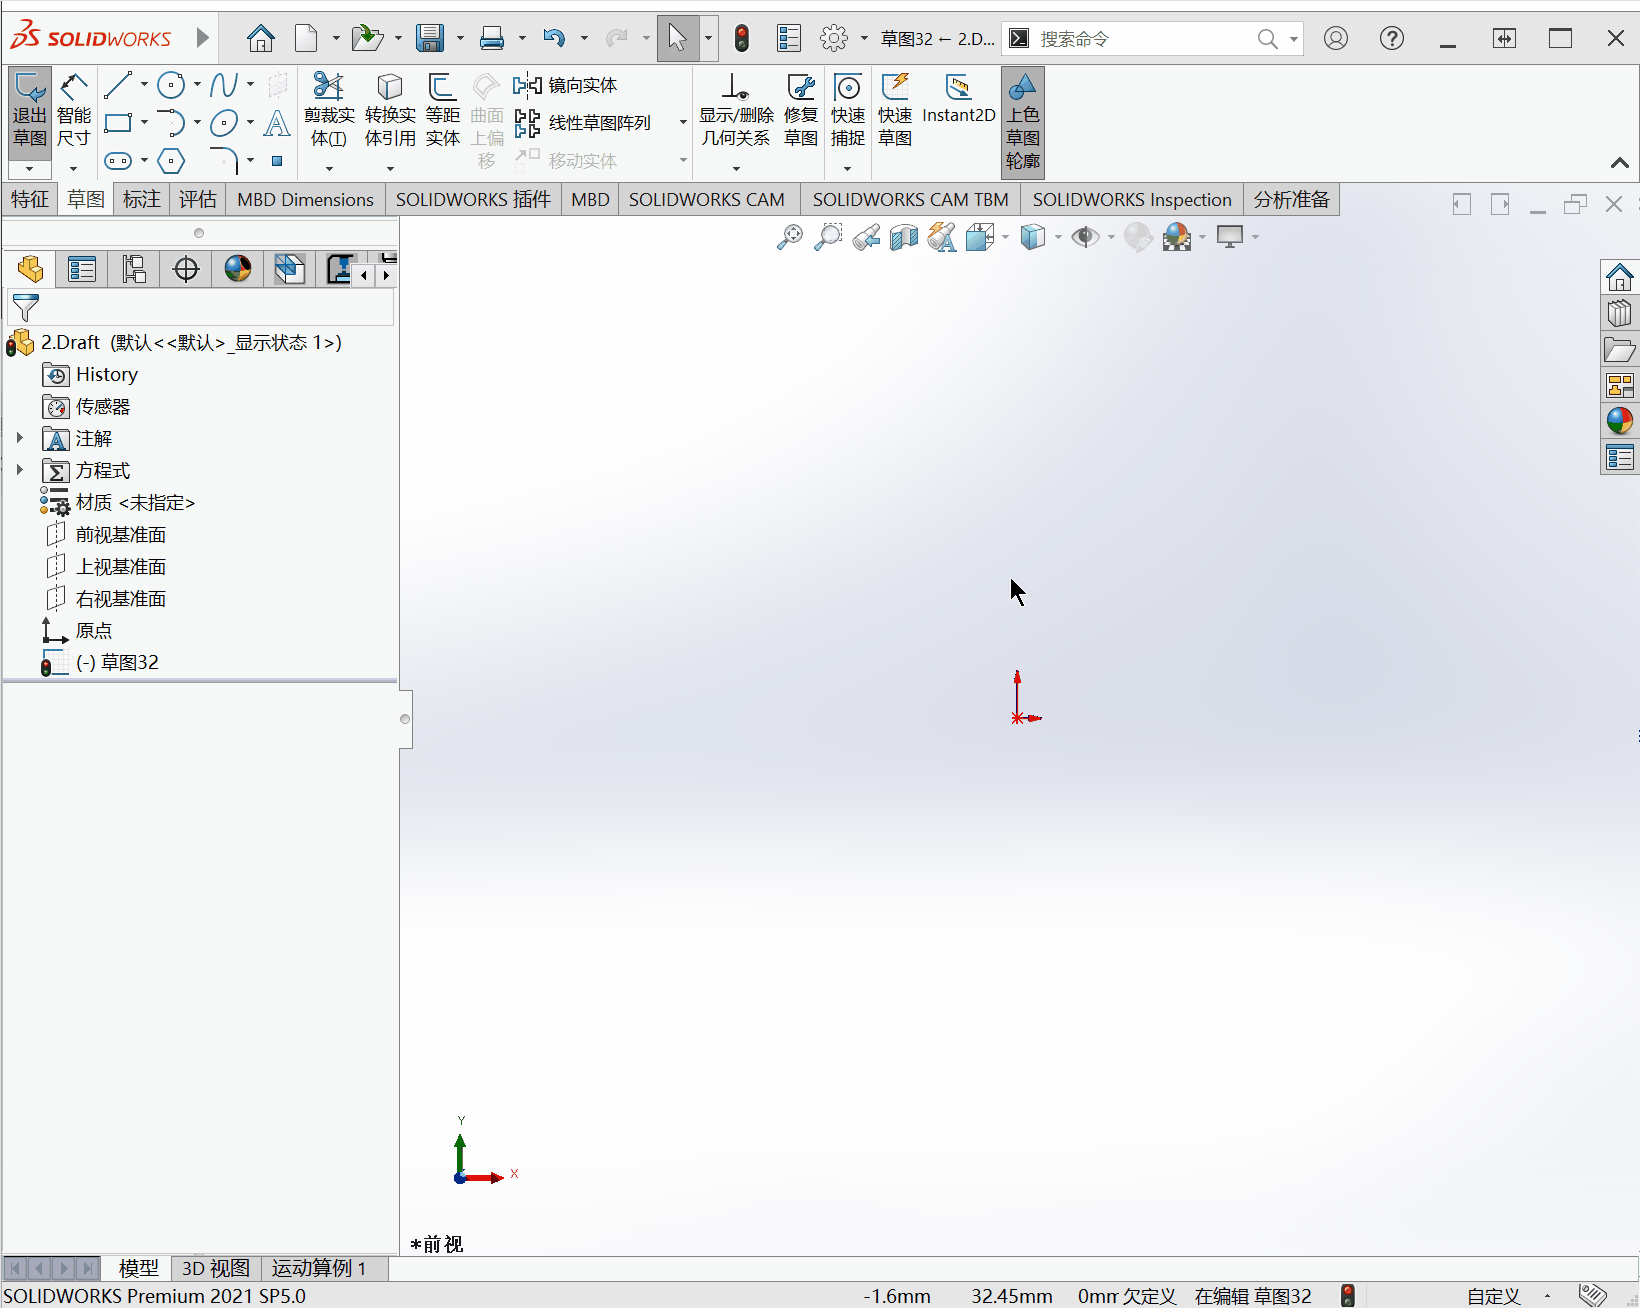Toggle Instant2D mode

958,98
